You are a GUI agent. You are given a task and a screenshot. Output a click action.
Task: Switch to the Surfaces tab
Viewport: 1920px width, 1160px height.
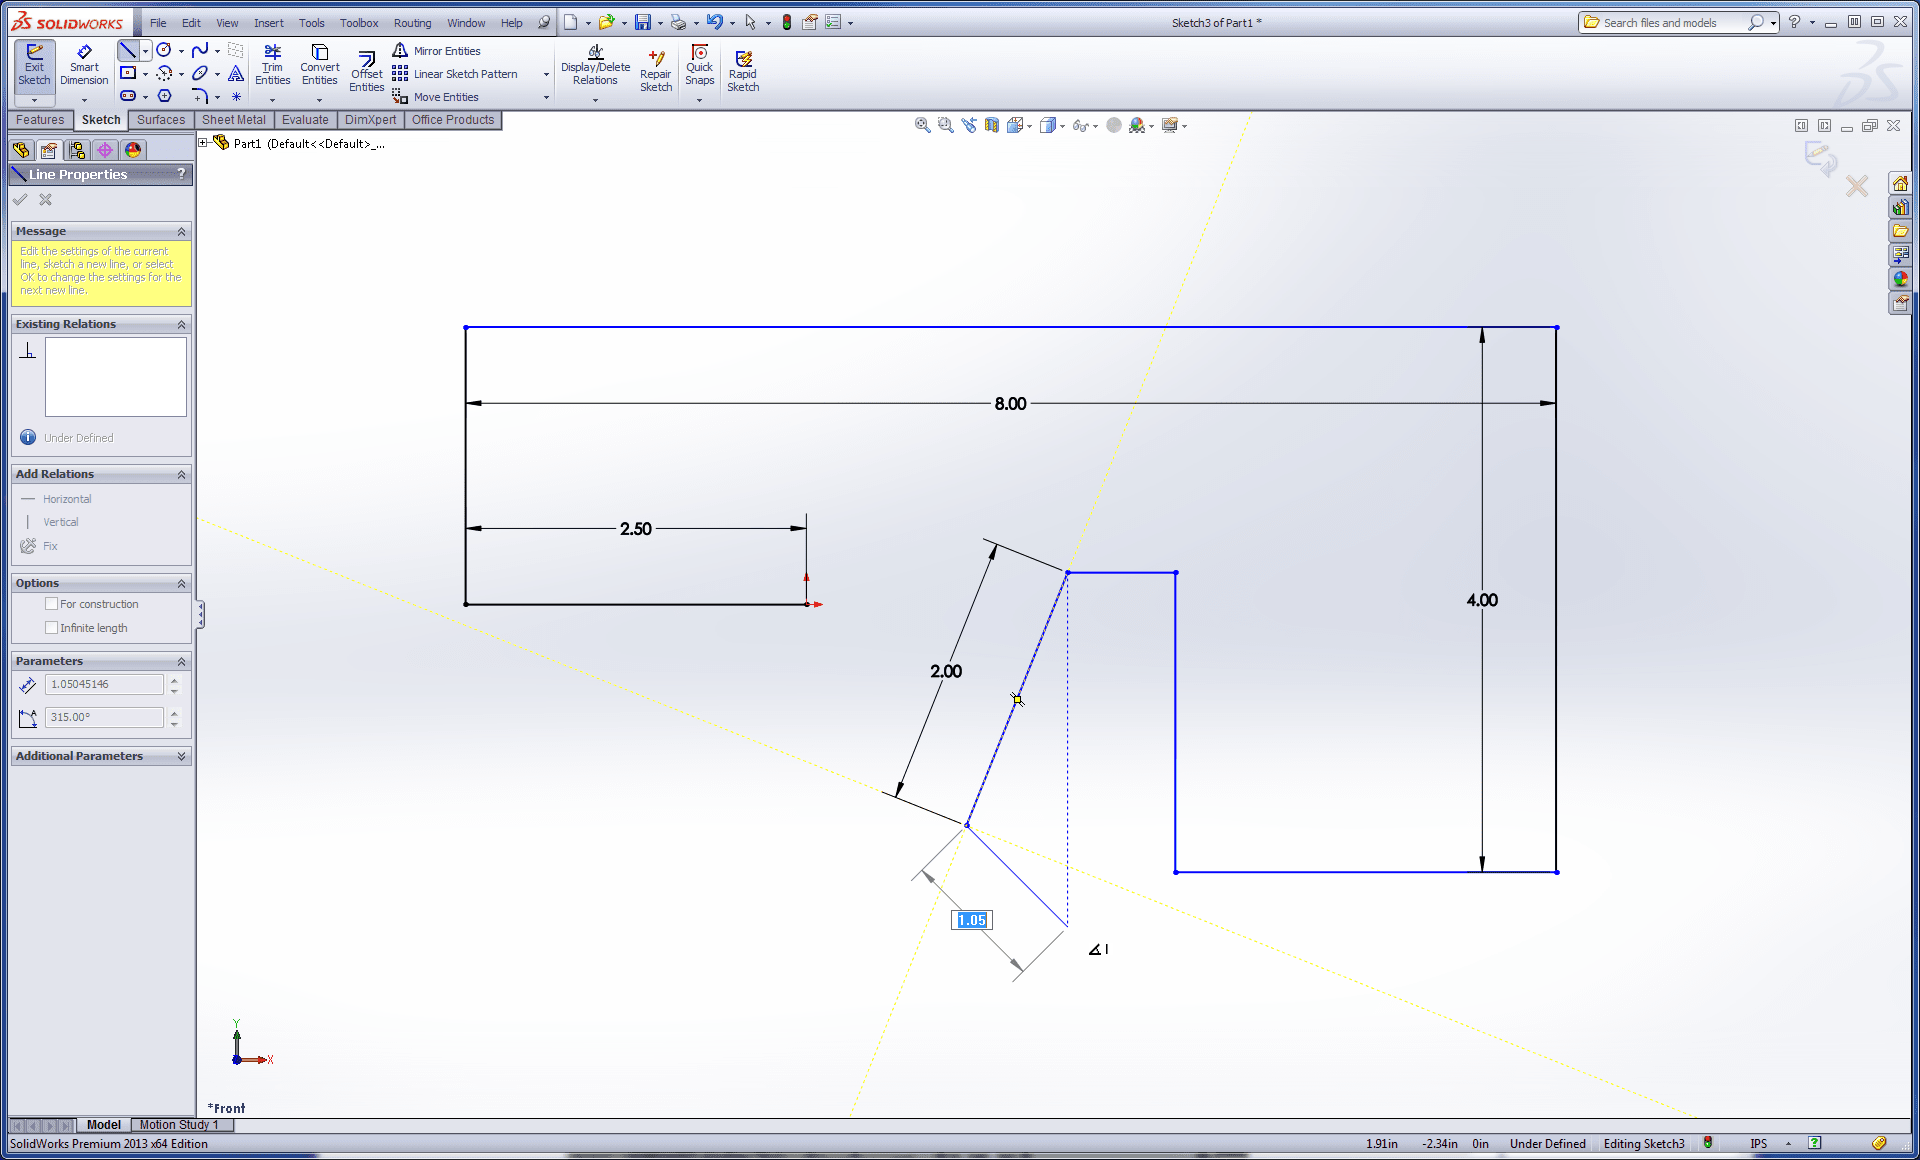(x=160, y=120)
